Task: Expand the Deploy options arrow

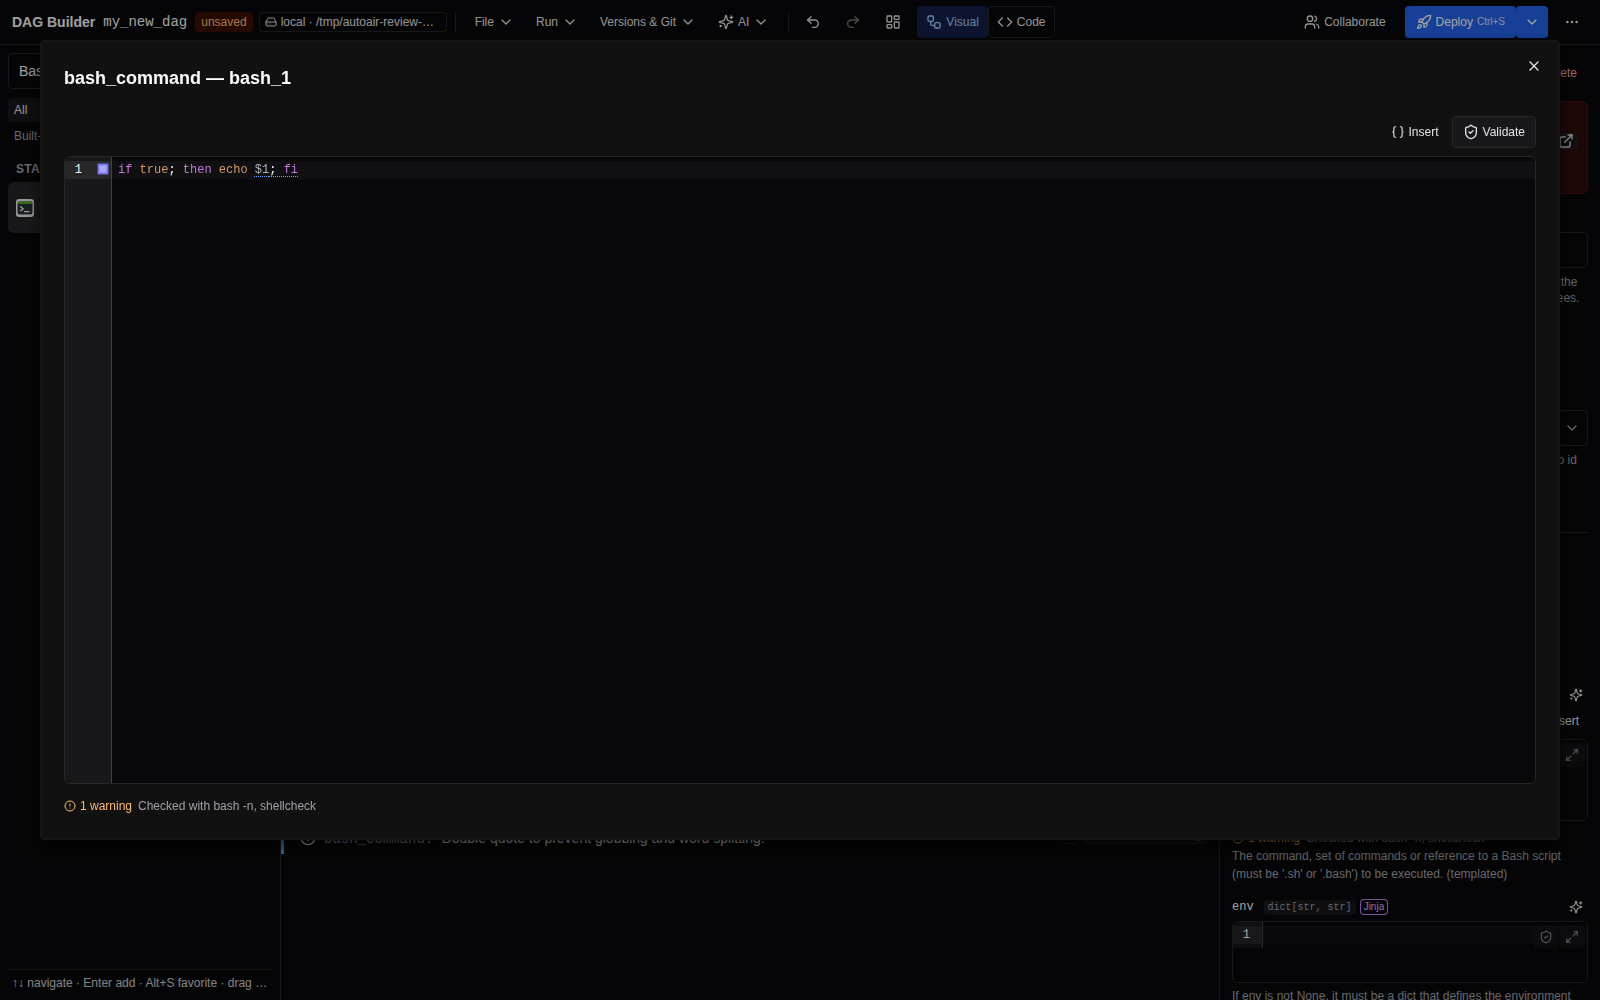Action: tap(1532, 22)
